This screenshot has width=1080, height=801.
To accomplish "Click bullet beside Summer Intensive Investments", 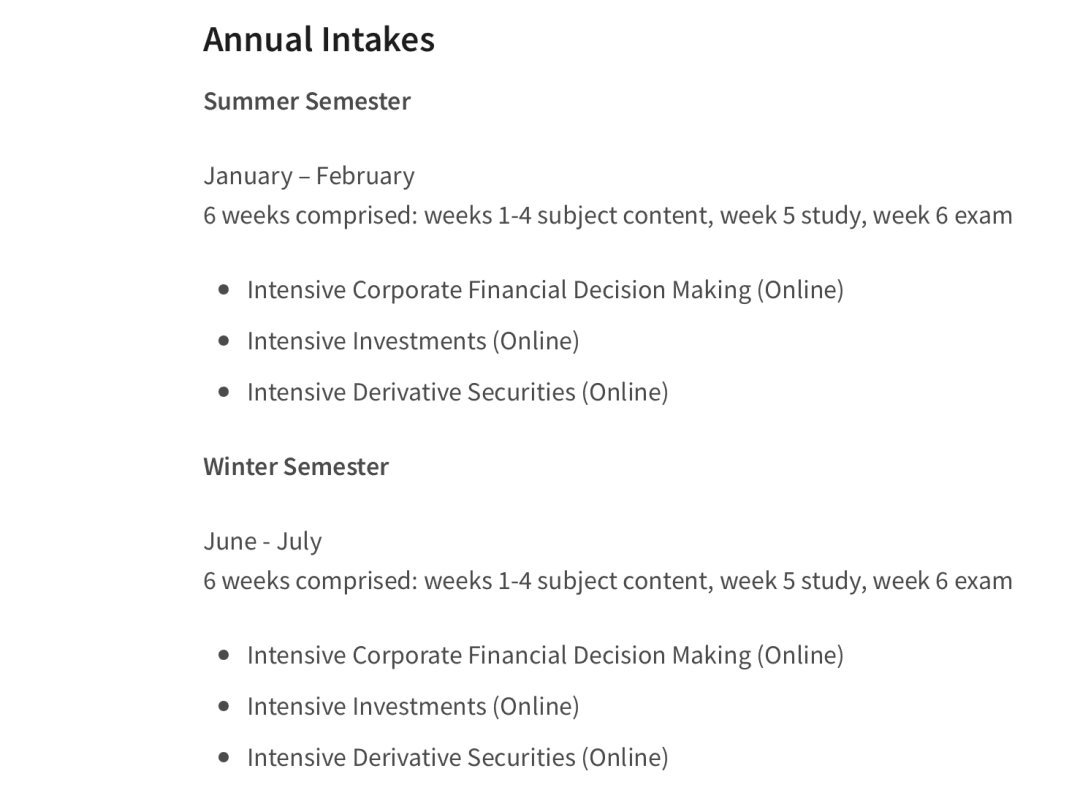I will 223,341.
